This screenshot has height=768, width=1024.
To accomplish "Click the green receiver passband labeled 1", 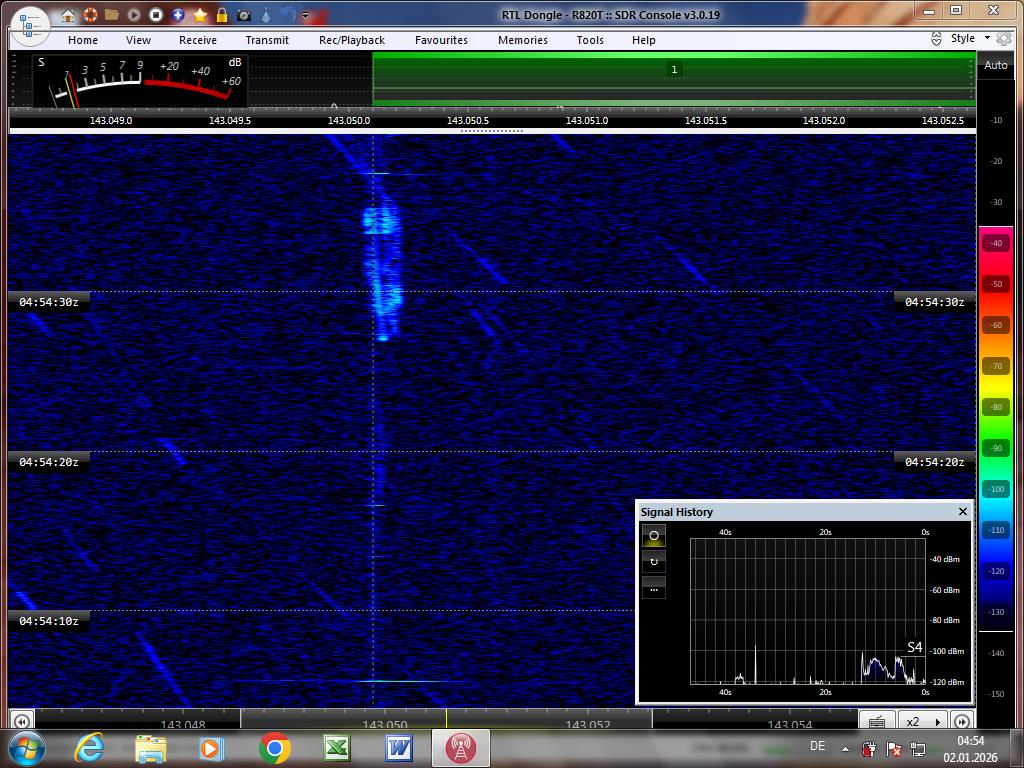I will point(674,78).
